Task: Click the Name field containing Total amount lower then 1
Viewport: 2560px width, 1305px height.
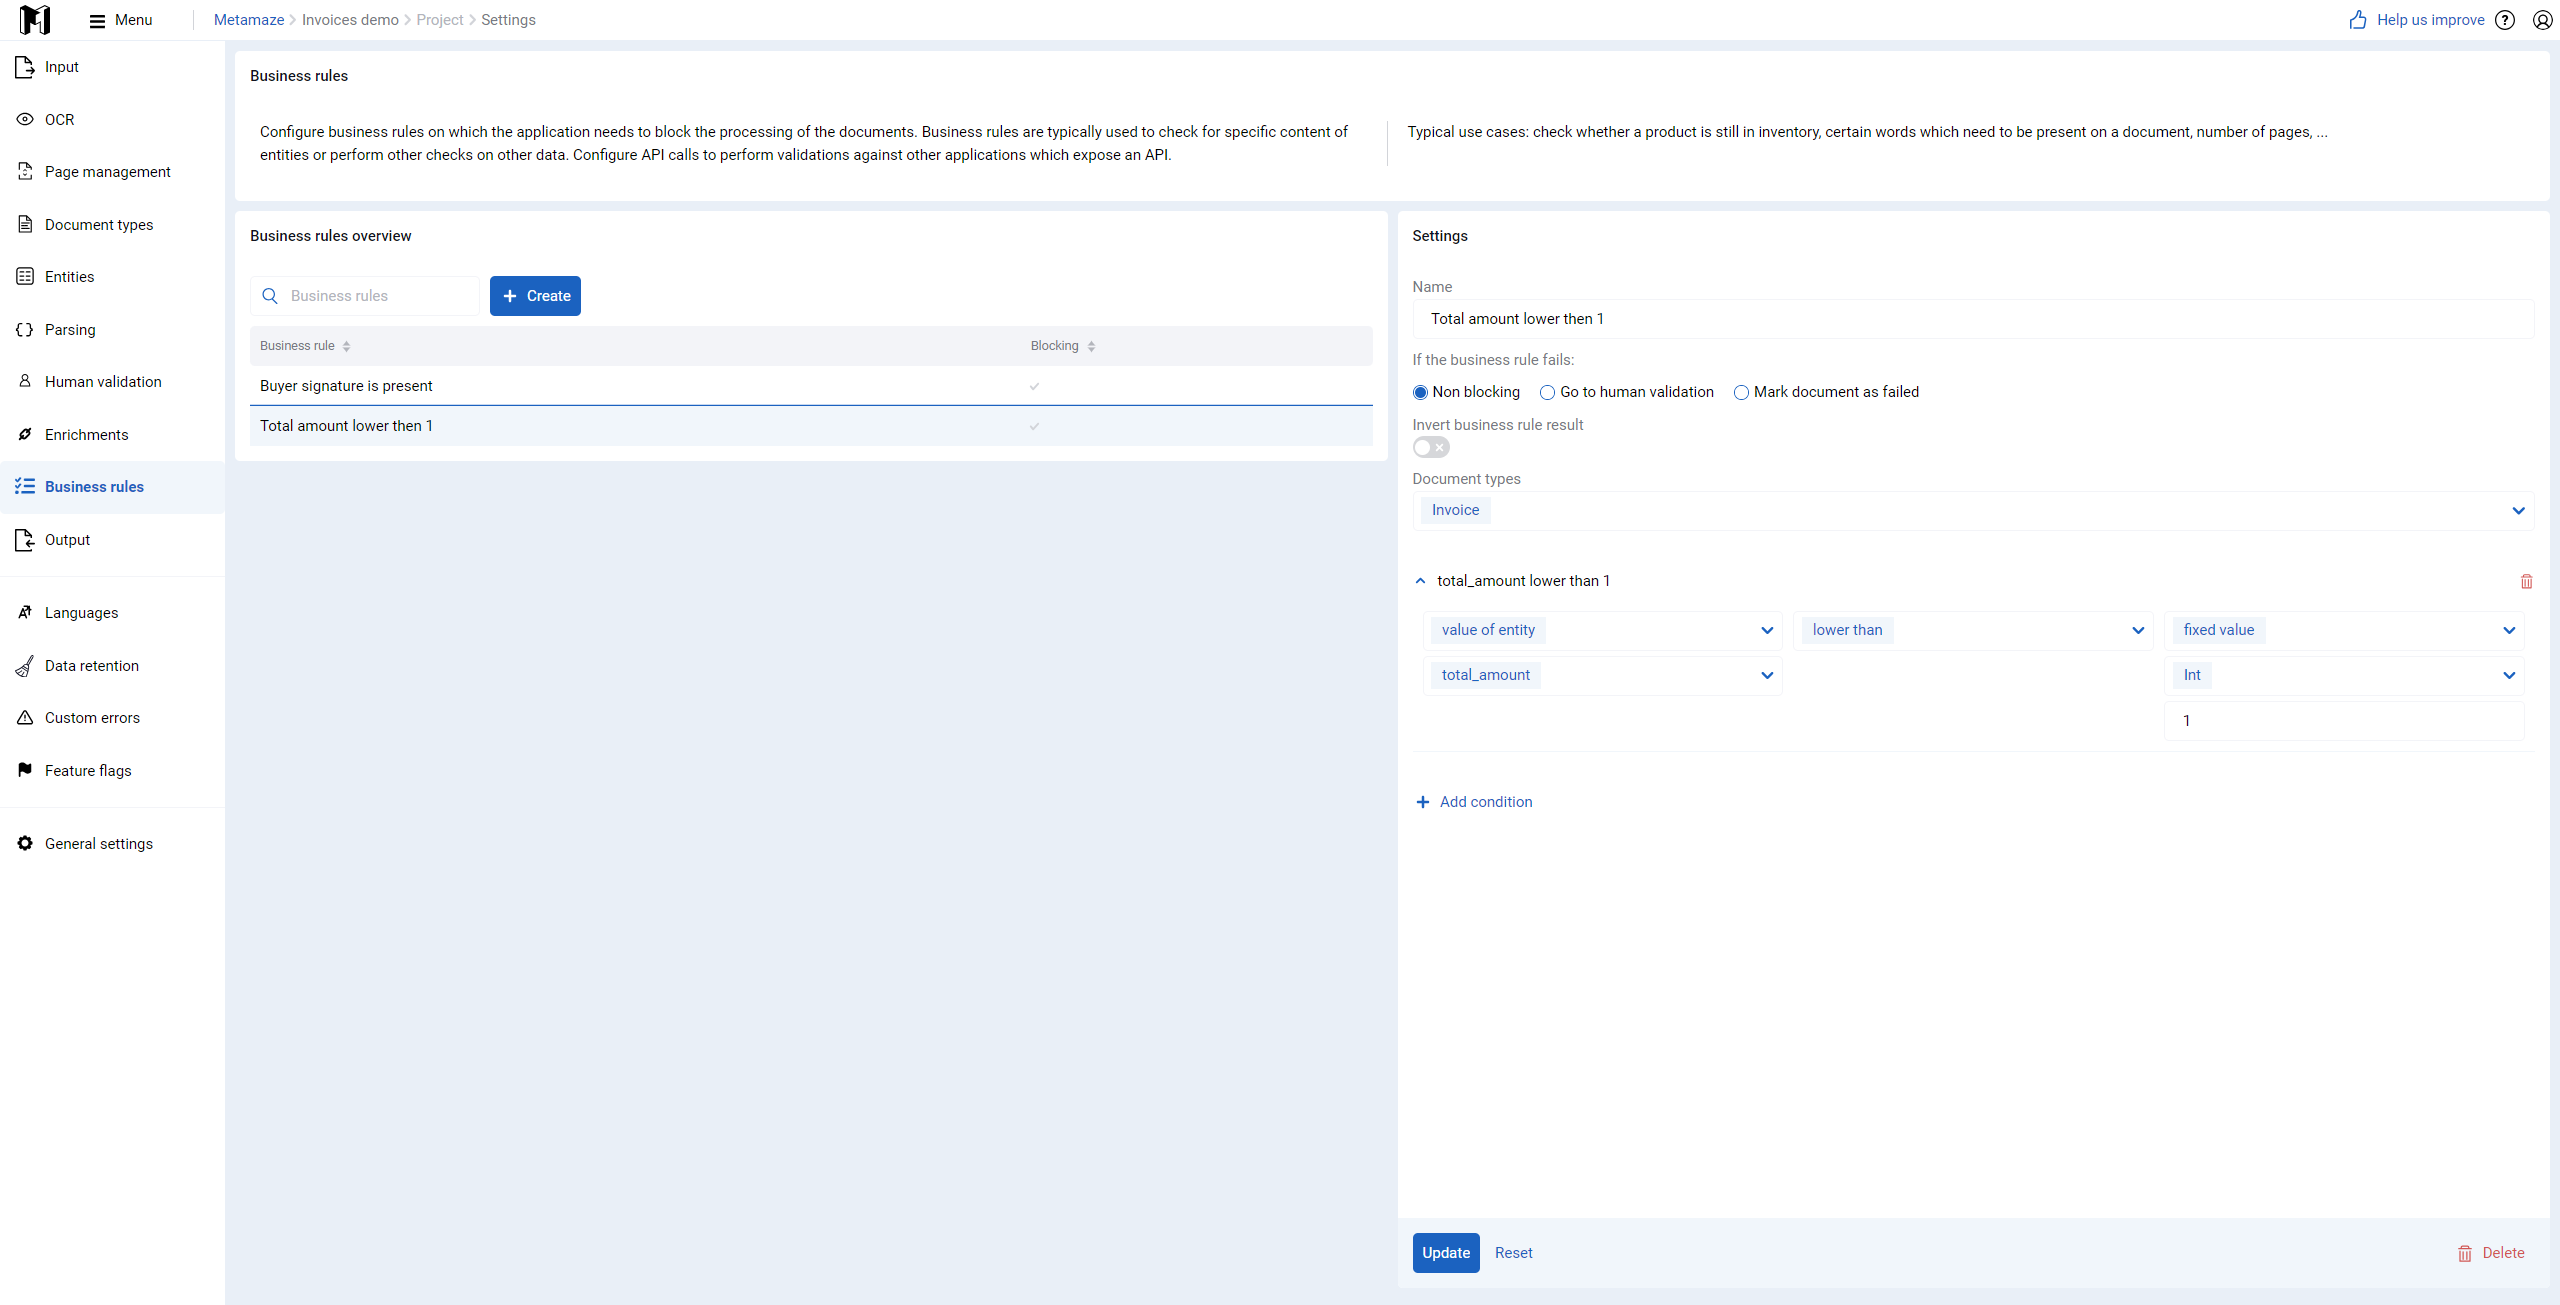Action: pyautogui.click(x=1973, y=319)
